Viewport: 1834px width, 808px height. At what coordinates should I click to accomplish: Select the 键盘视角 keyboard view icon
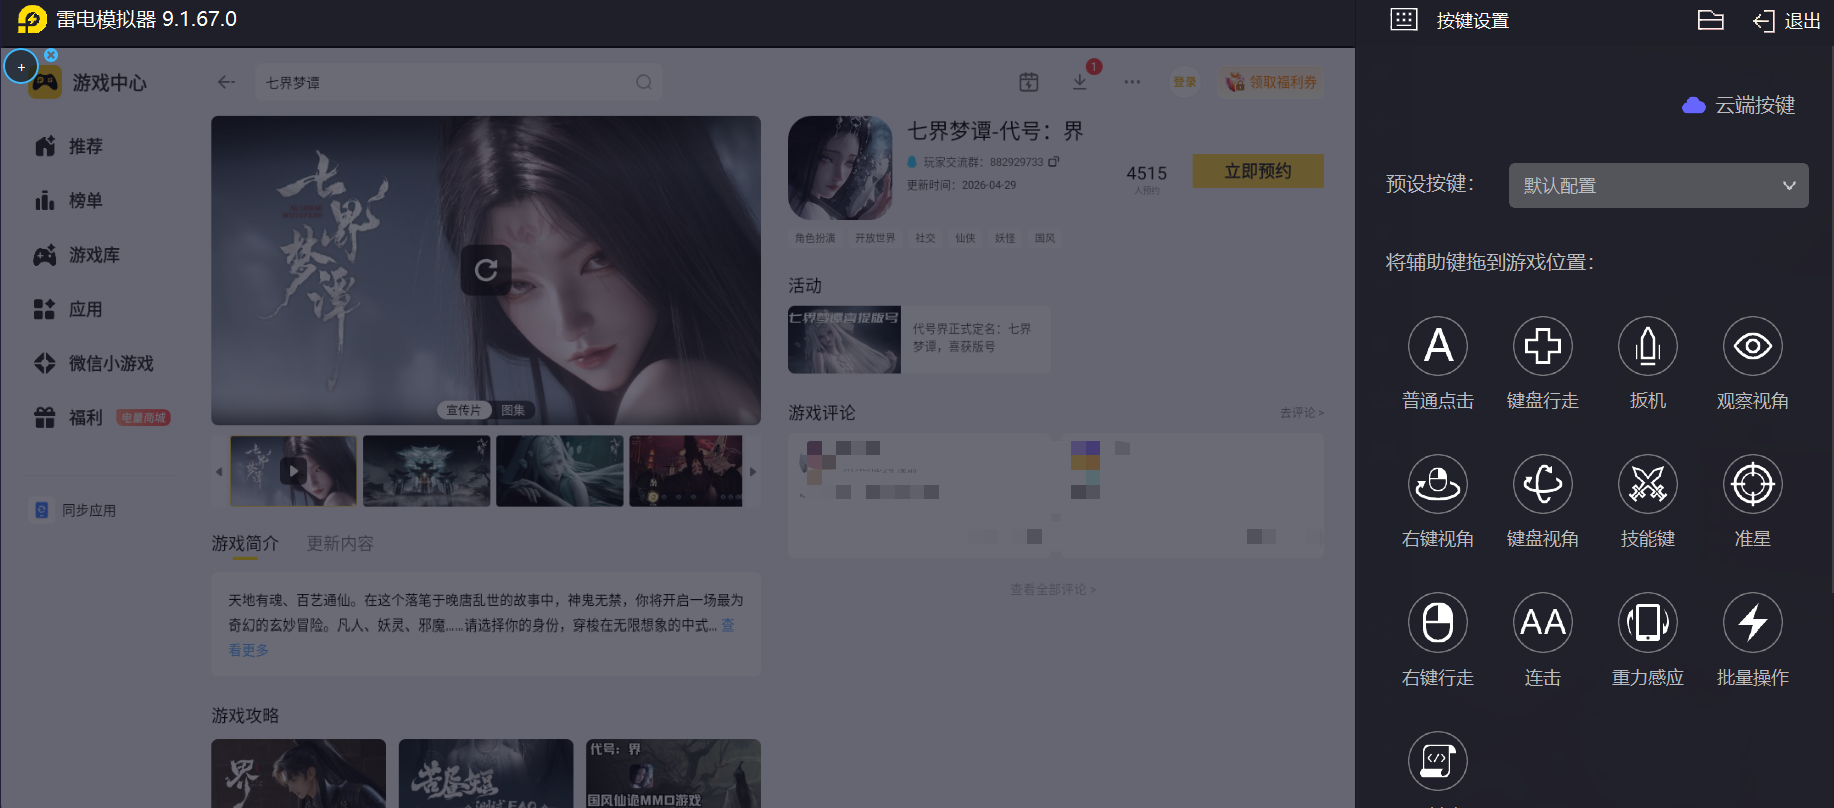pyautogui.click(x=1542, y=484)
